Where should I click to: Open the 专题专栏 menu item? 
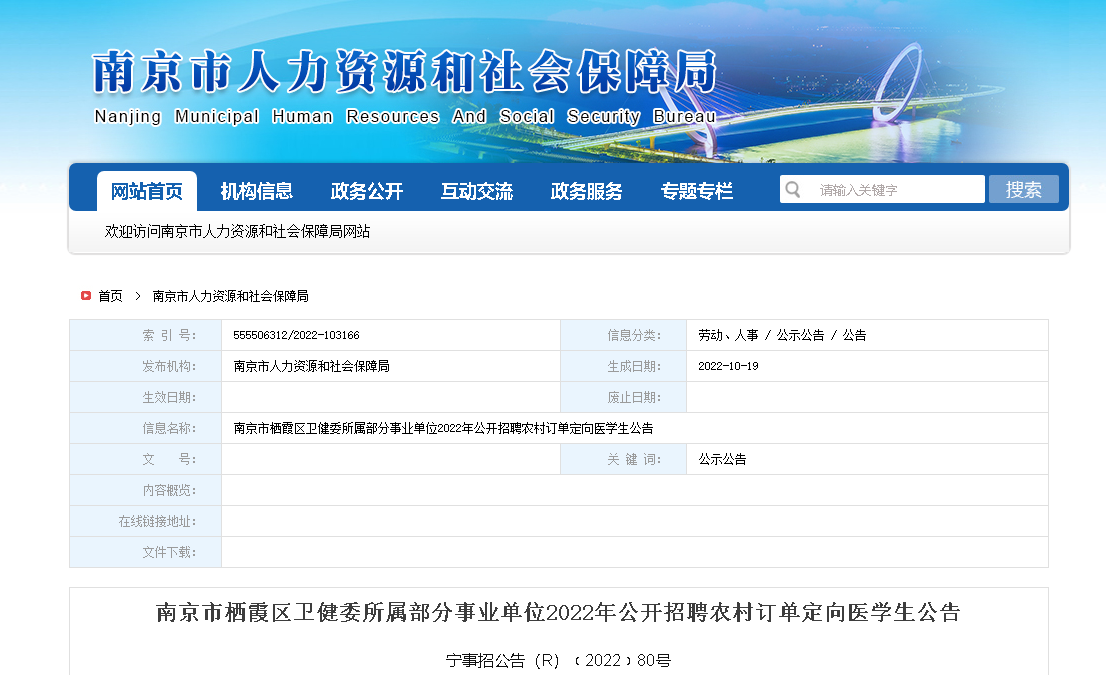click(x=697, y=191)
